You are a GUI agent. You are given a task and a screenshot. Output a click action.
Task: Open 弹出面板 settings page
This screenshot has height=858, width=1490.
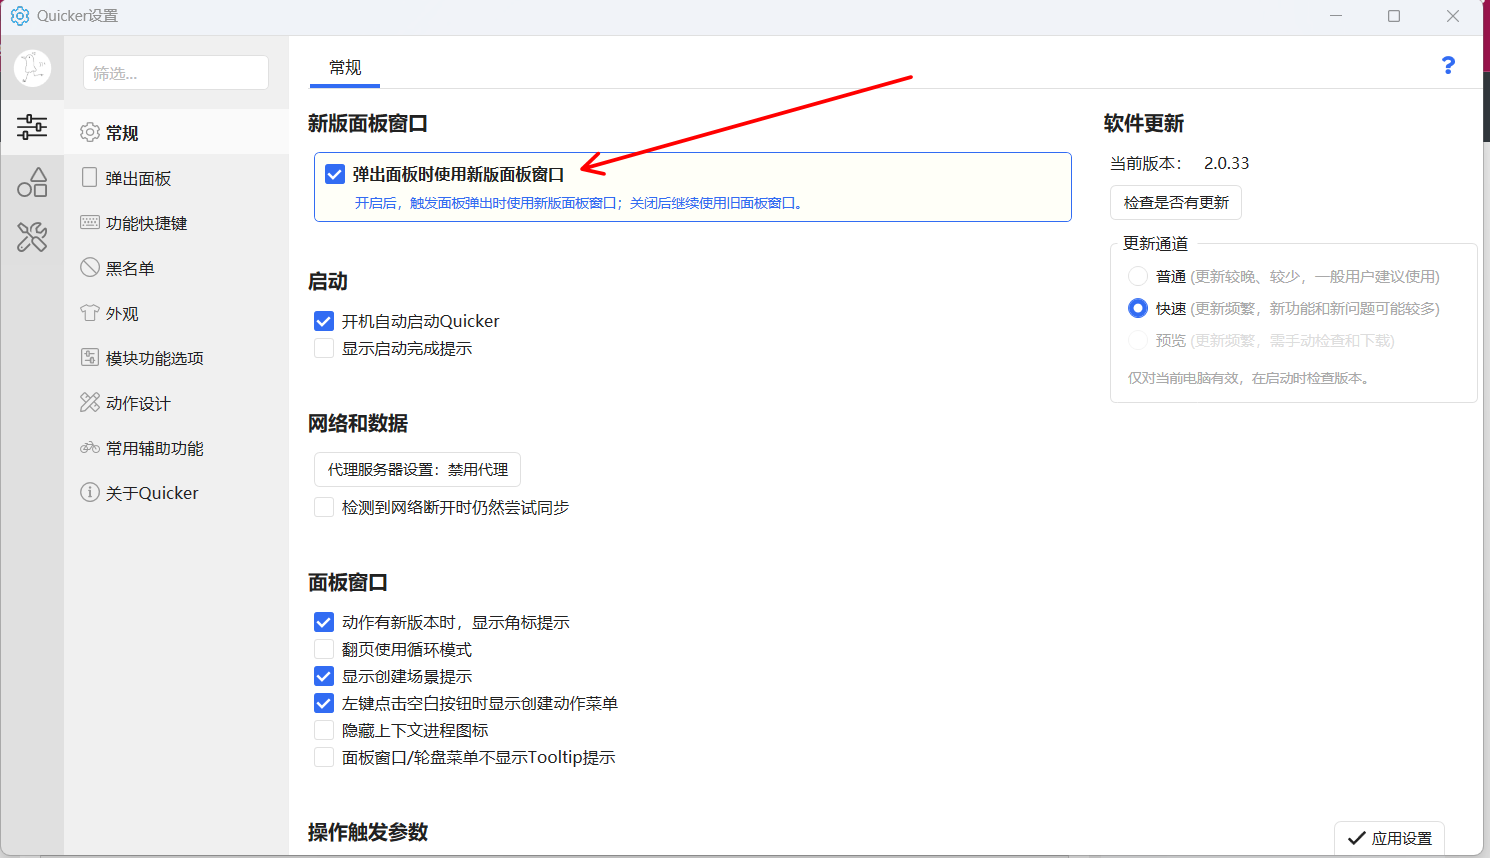tap(176, 178)
